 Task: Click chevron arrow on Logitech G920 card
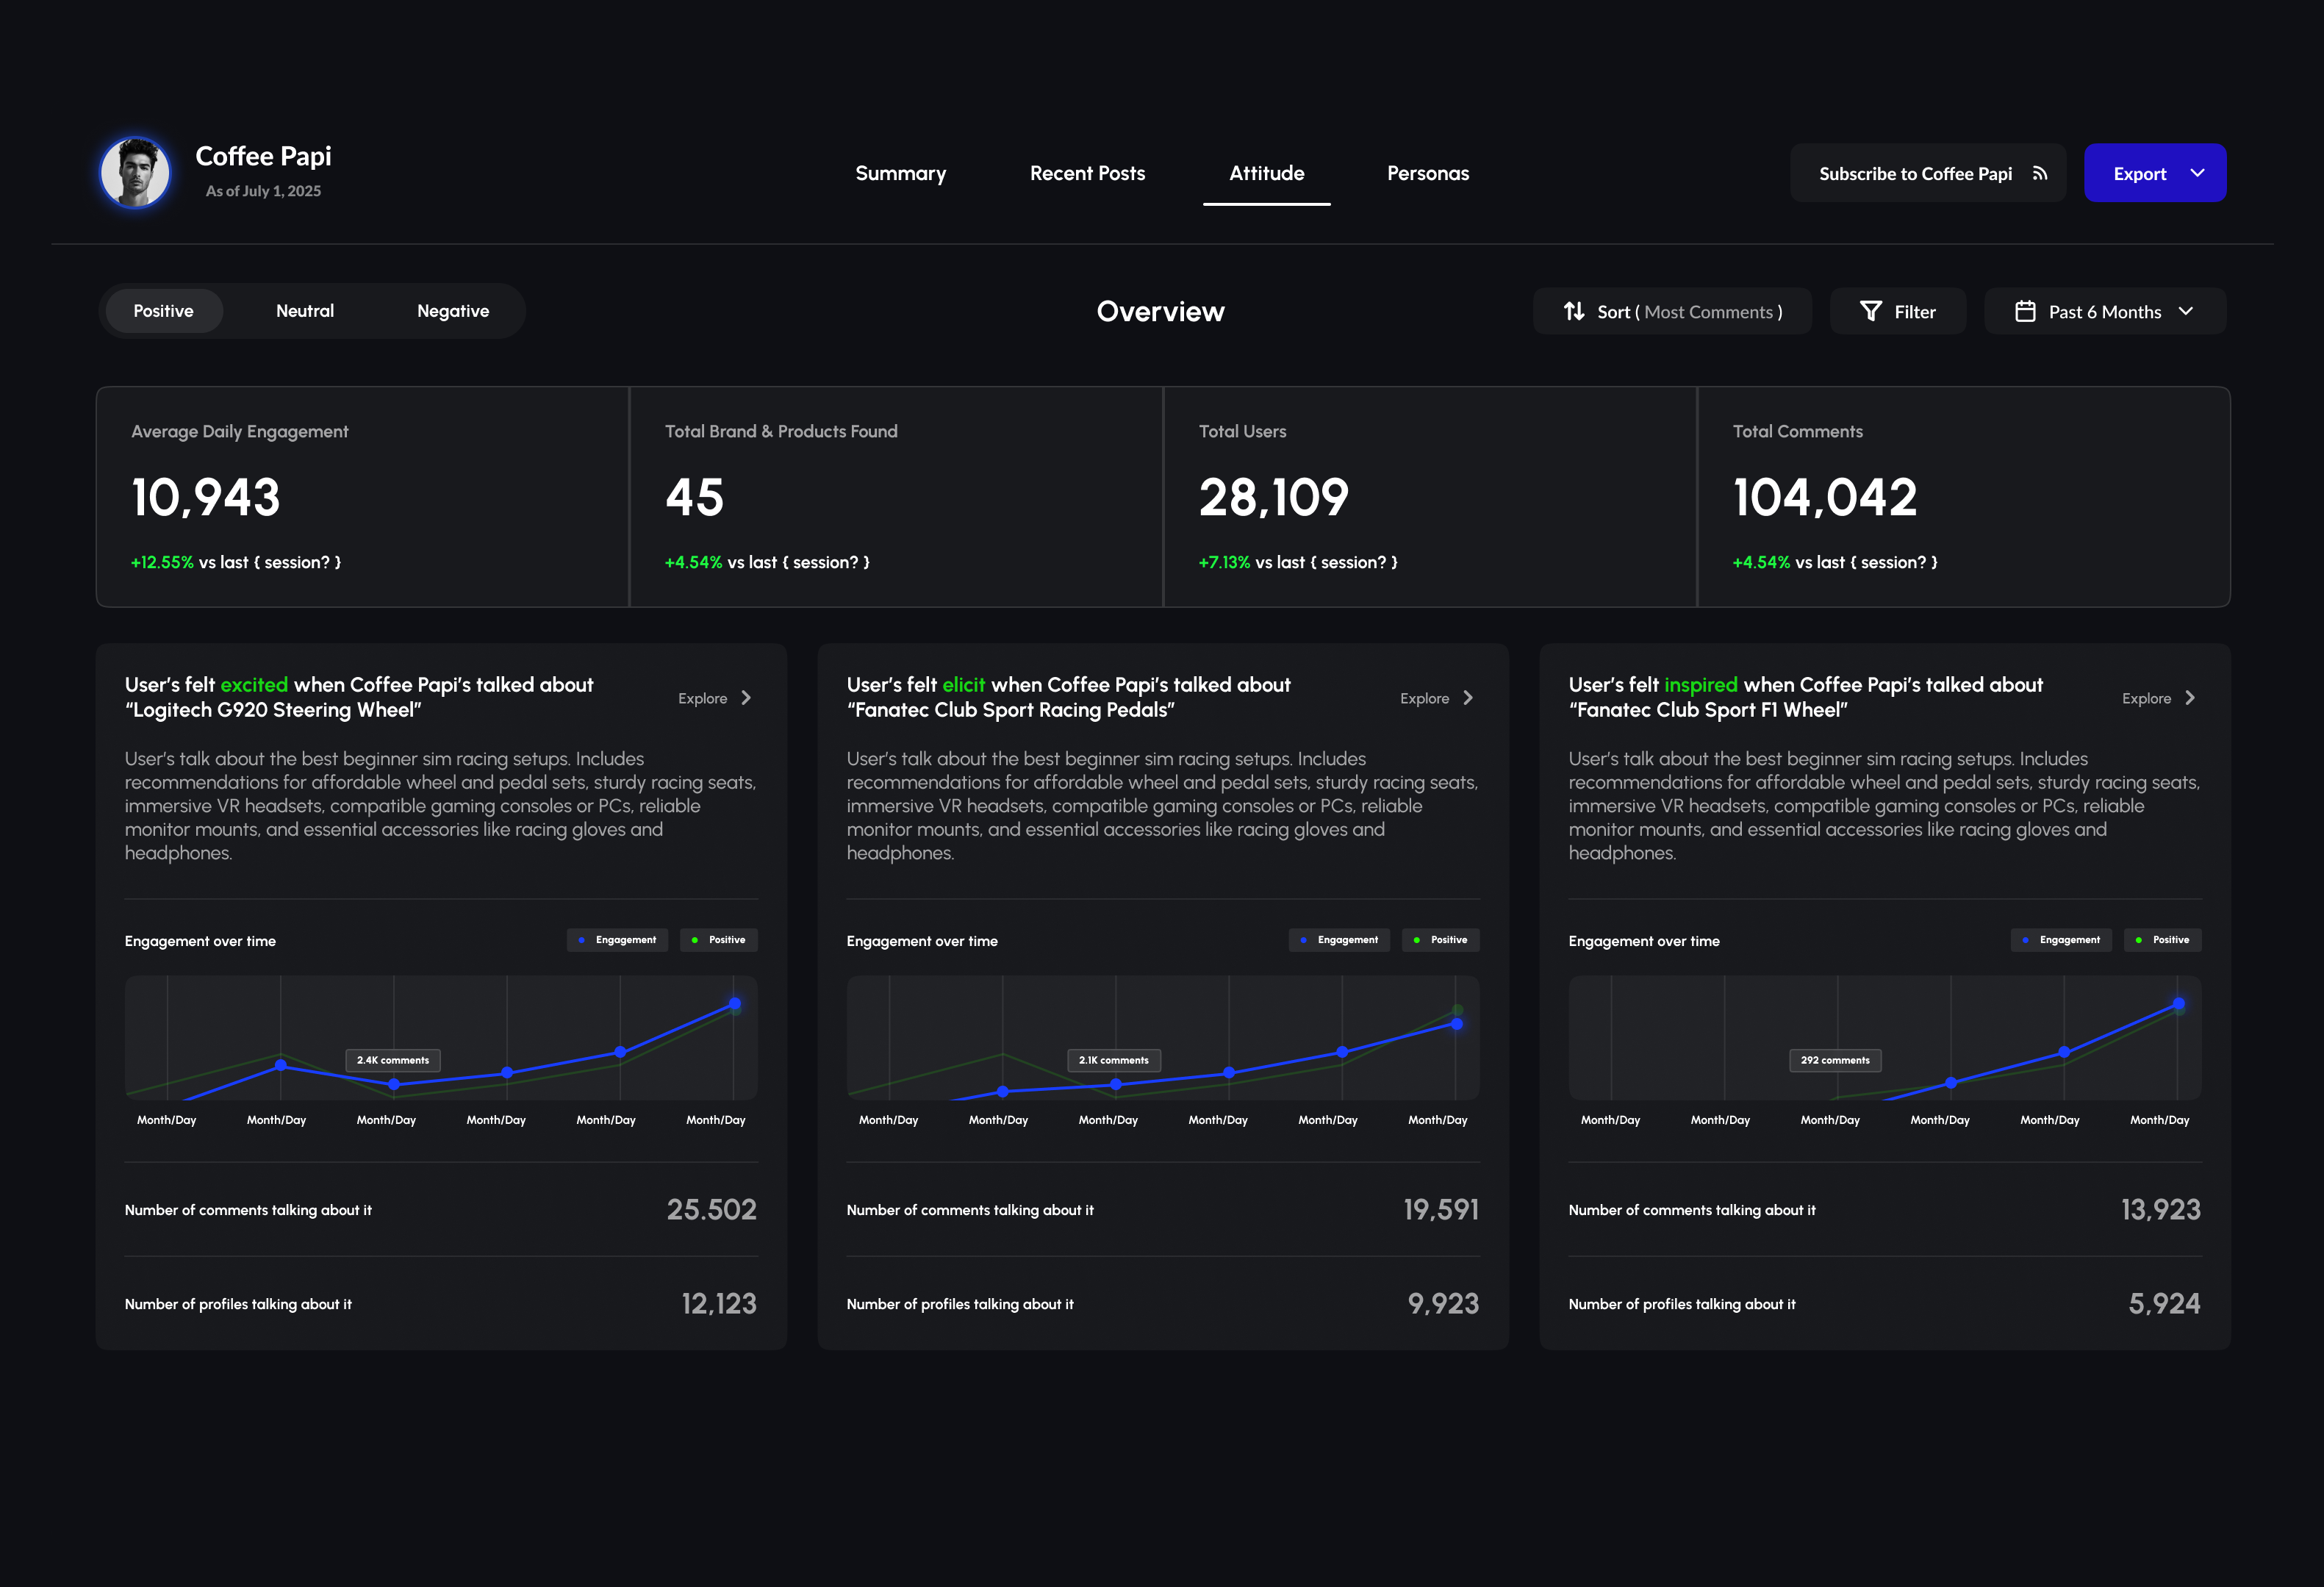[x=746, y=698]
